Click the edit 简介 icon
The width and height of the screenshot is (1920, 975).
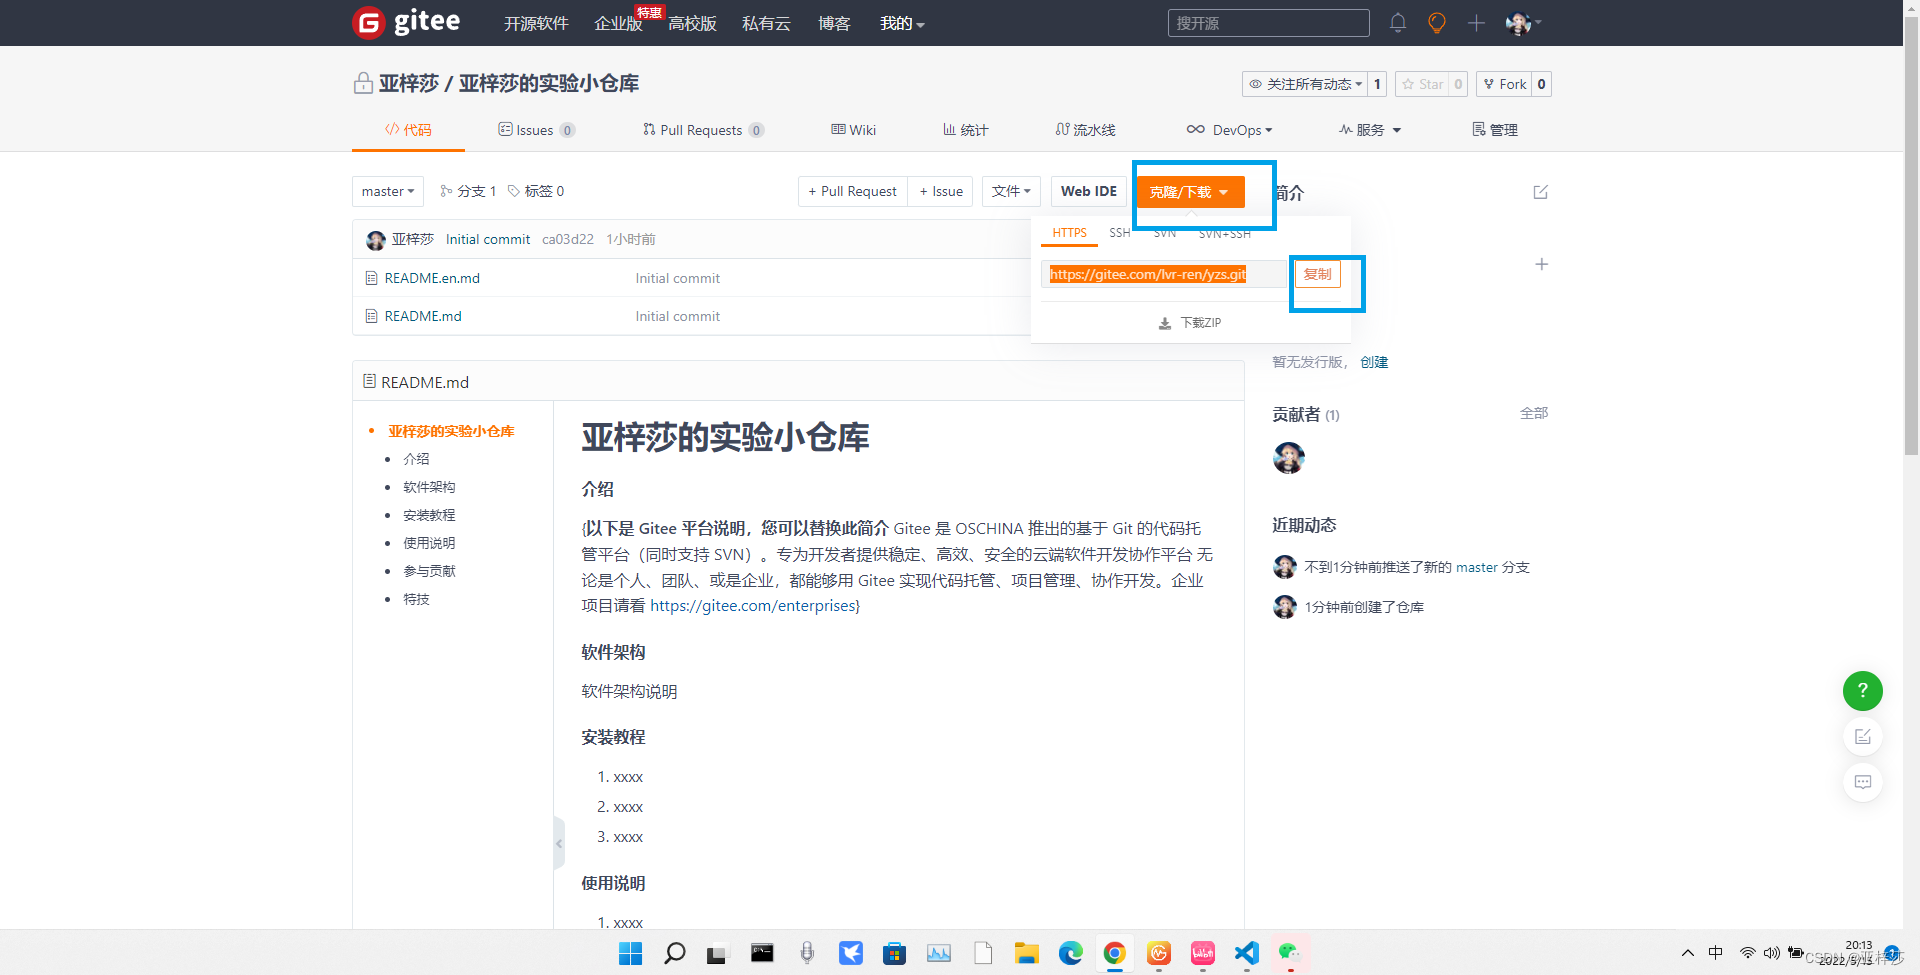tap(1541, 192)
